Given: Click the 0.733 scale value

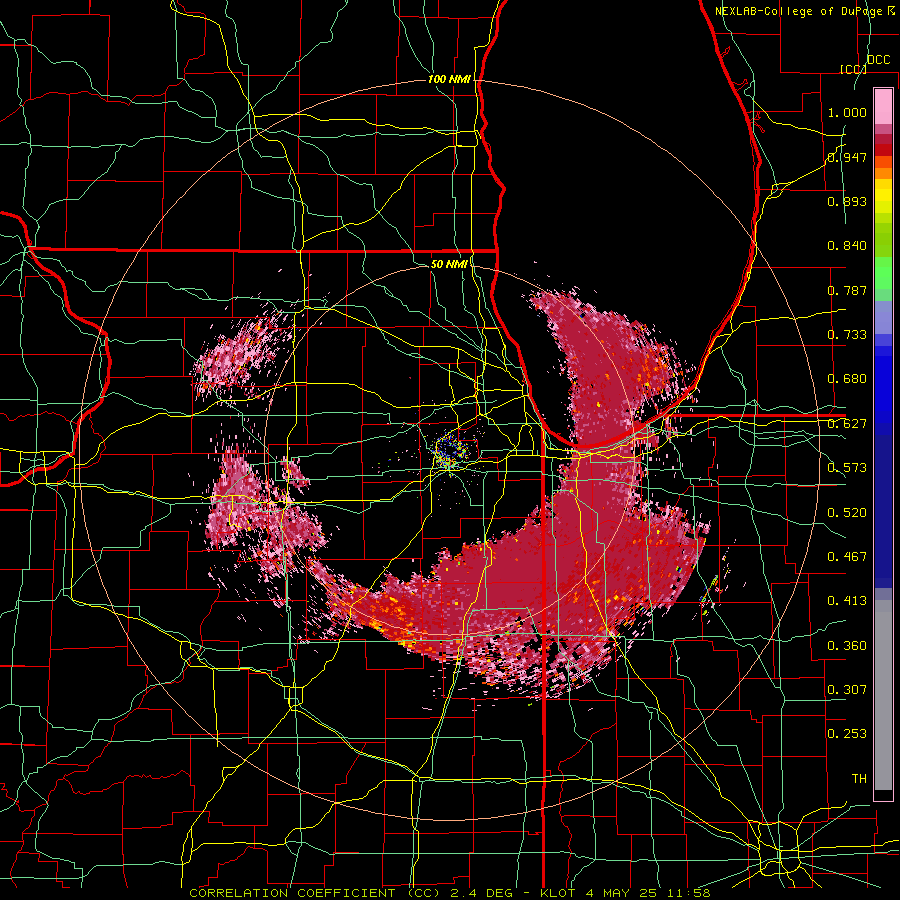Looking at the screenshot, I should (847, 335).
